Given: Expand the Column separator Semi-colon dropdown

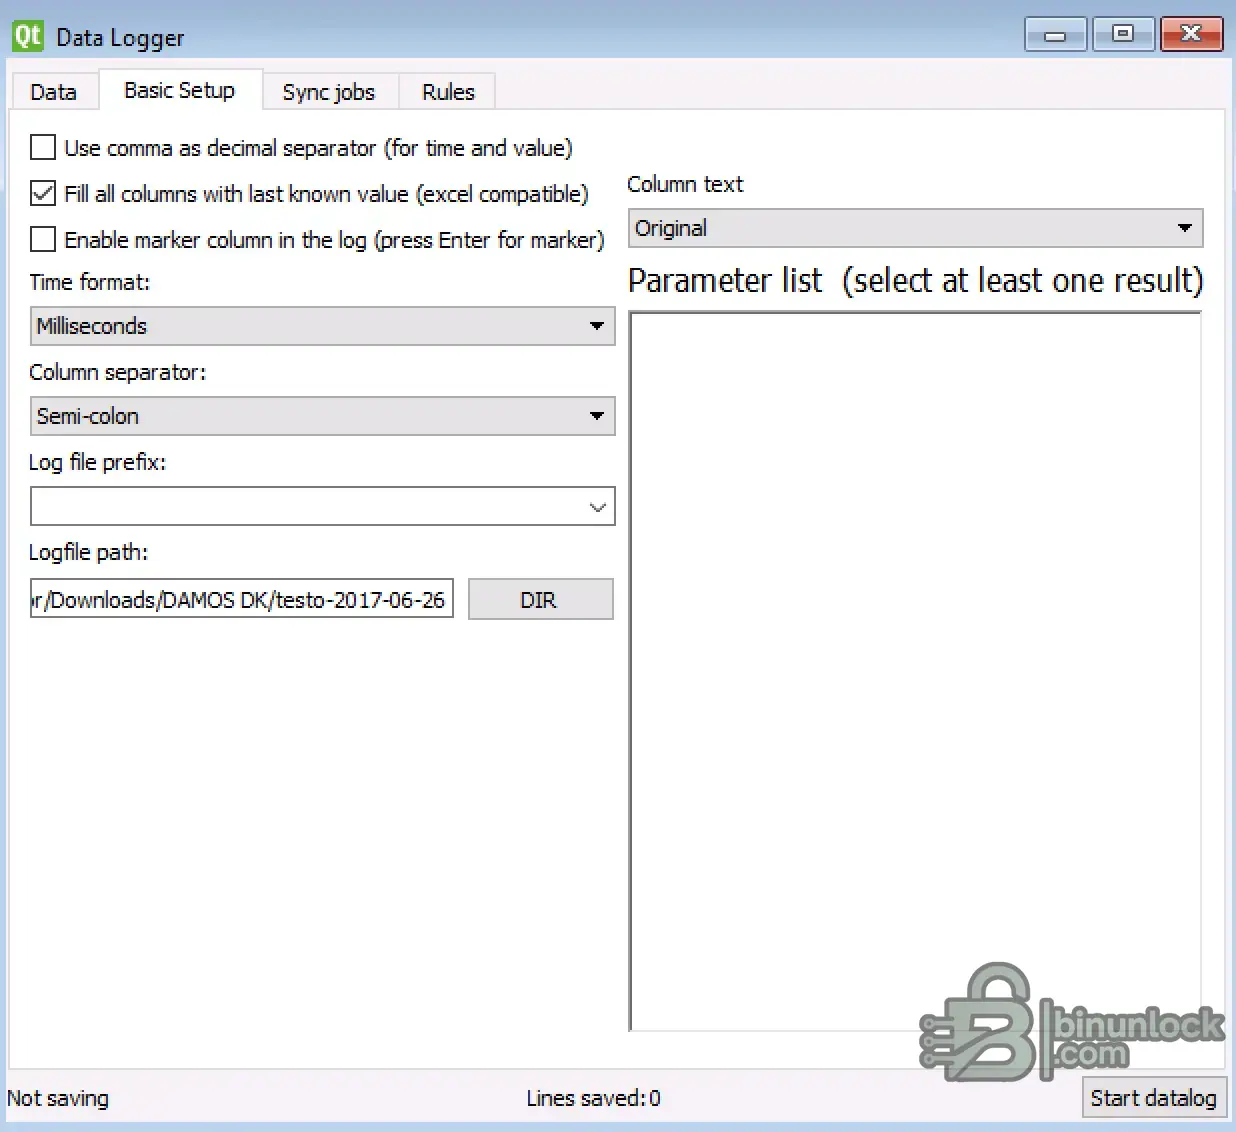Looking at the screenshot, I should (322, 416).
